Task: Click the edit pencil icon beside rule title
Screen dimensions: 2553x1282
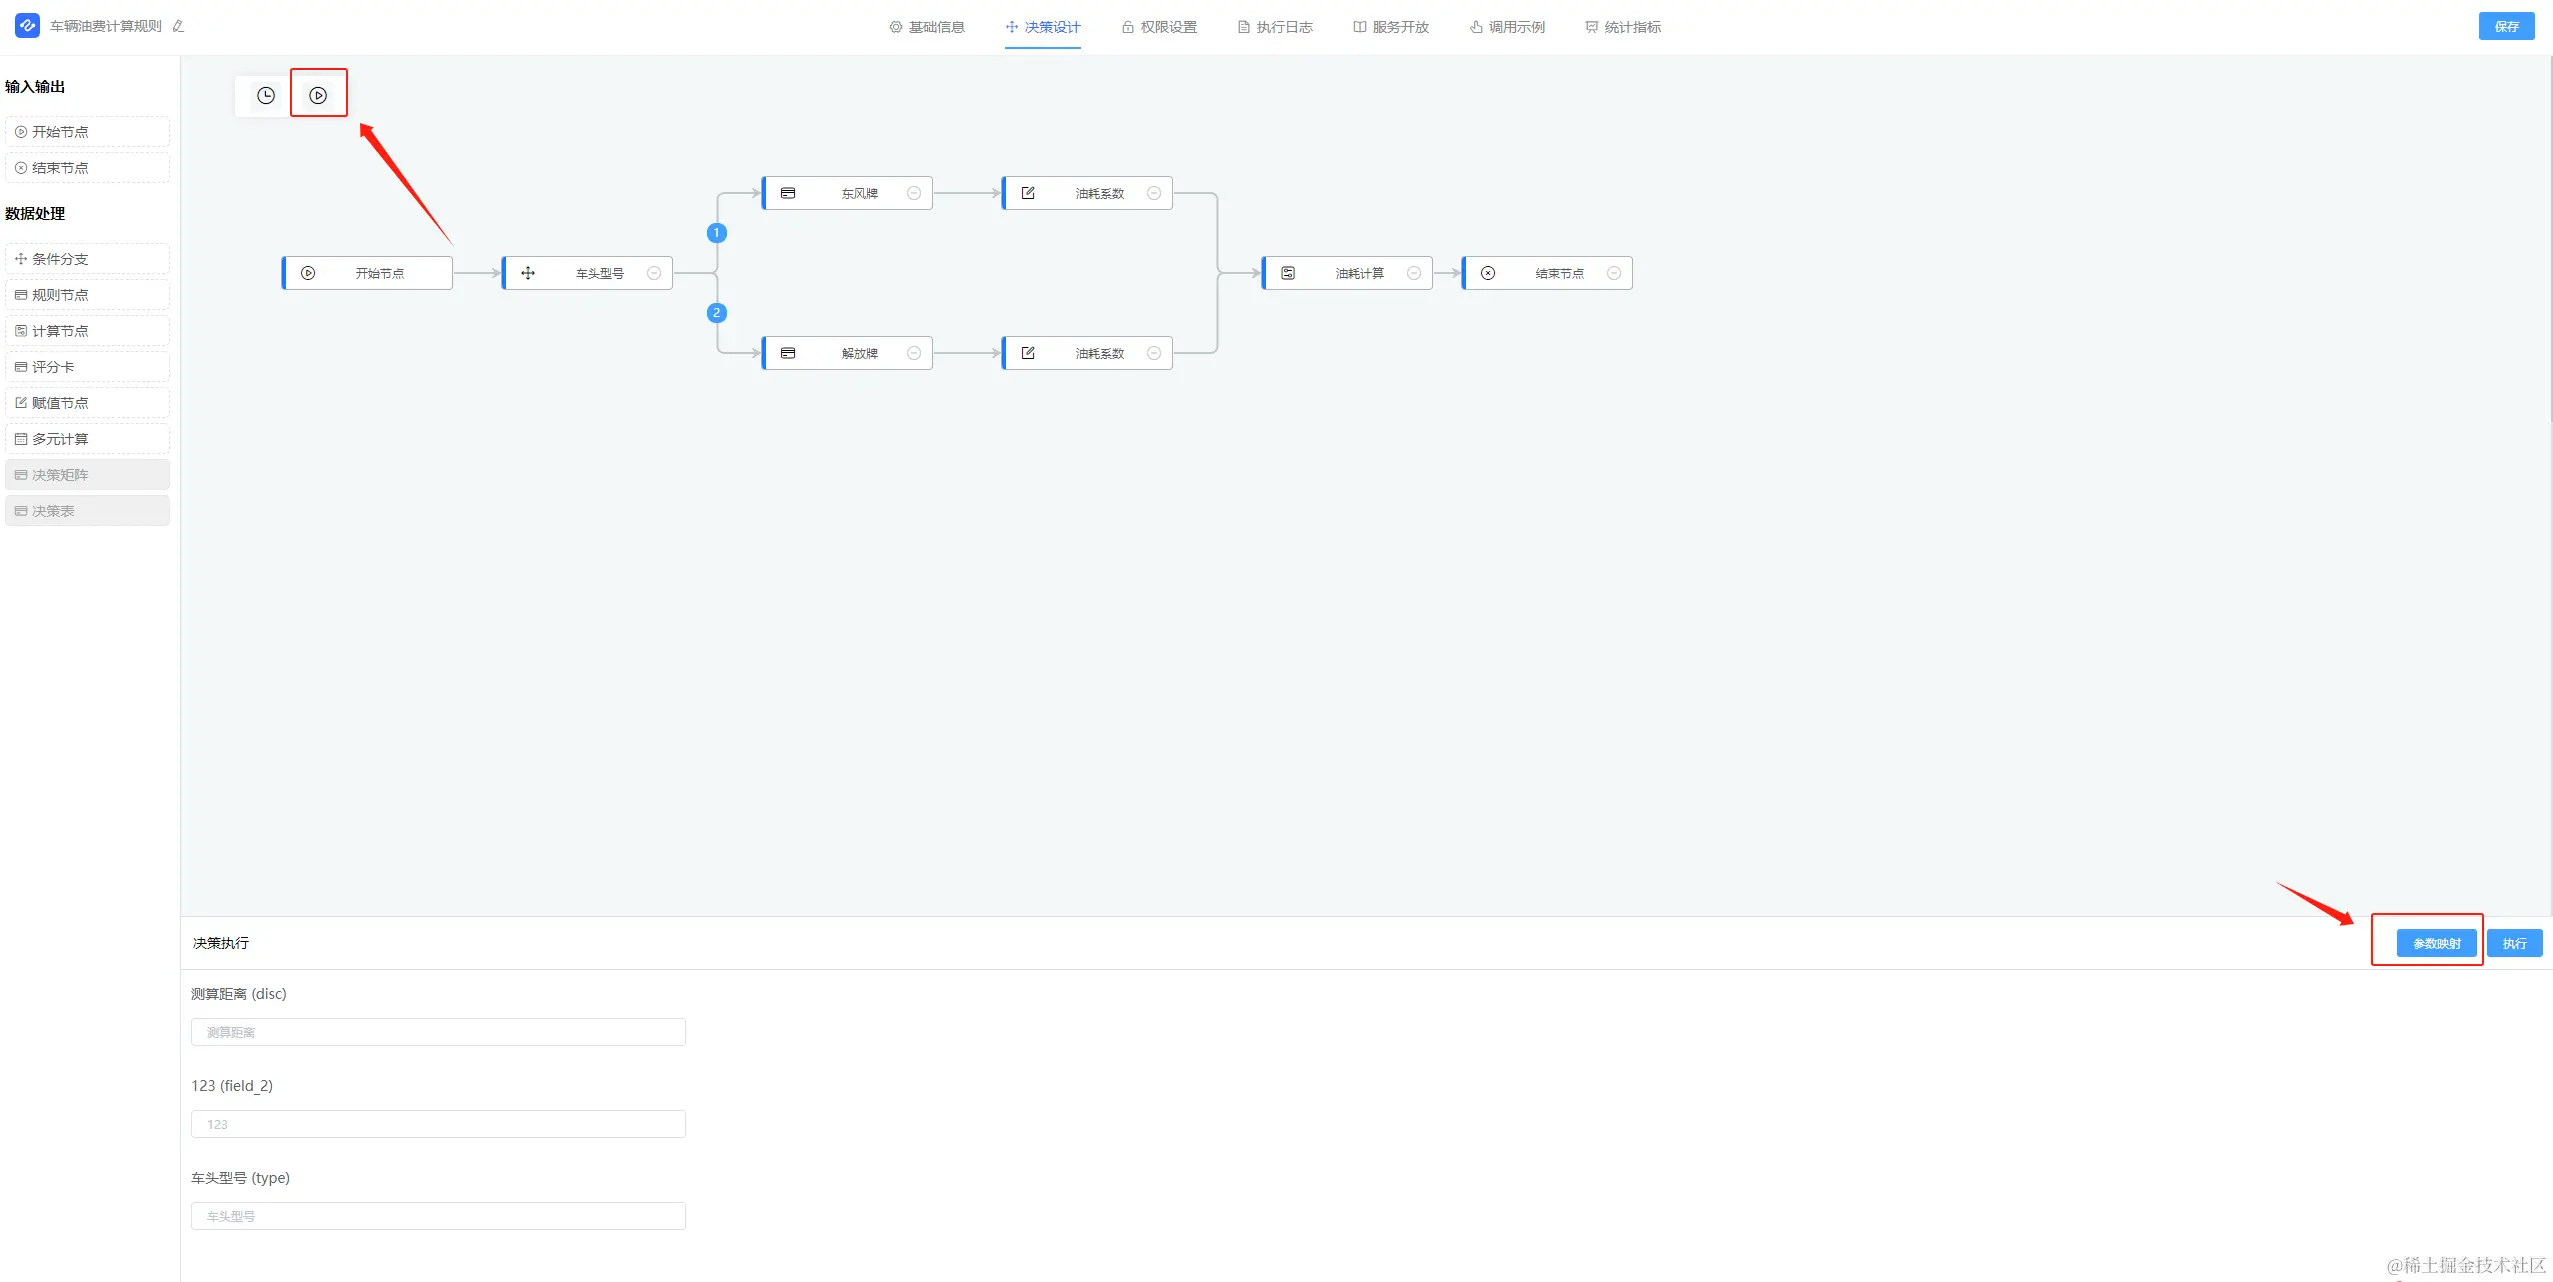Action: point(178,27)
